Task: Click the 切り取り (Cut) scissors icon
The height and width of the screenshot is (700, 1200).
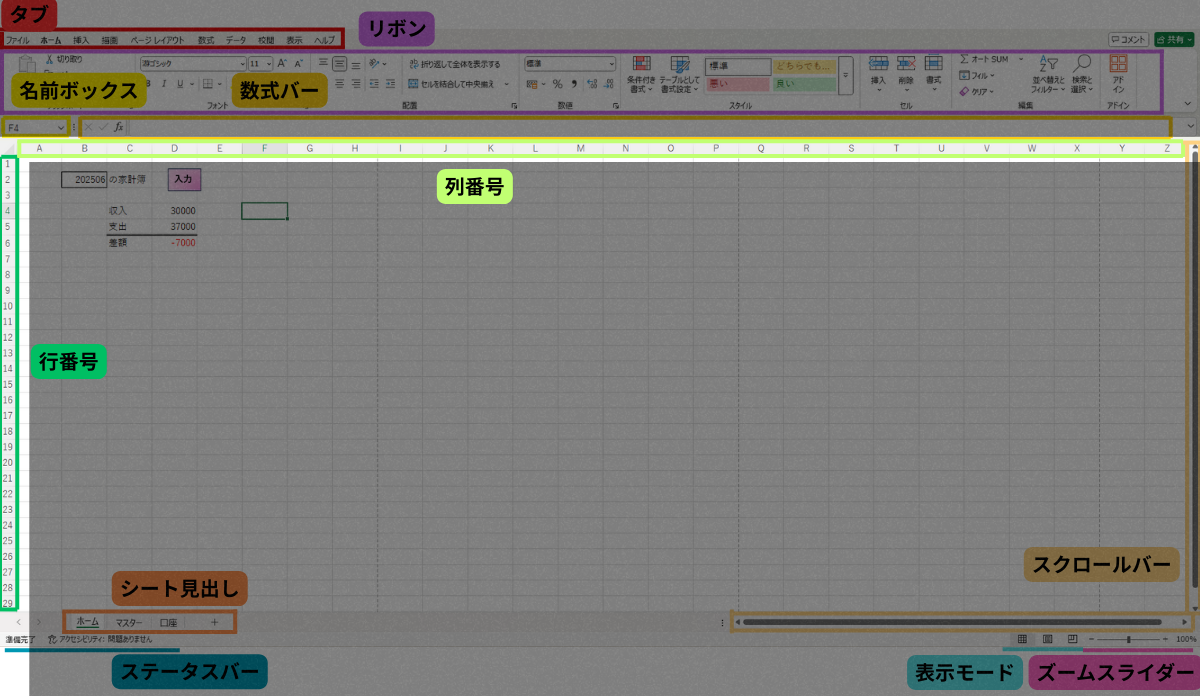Action: click(48, 60)
